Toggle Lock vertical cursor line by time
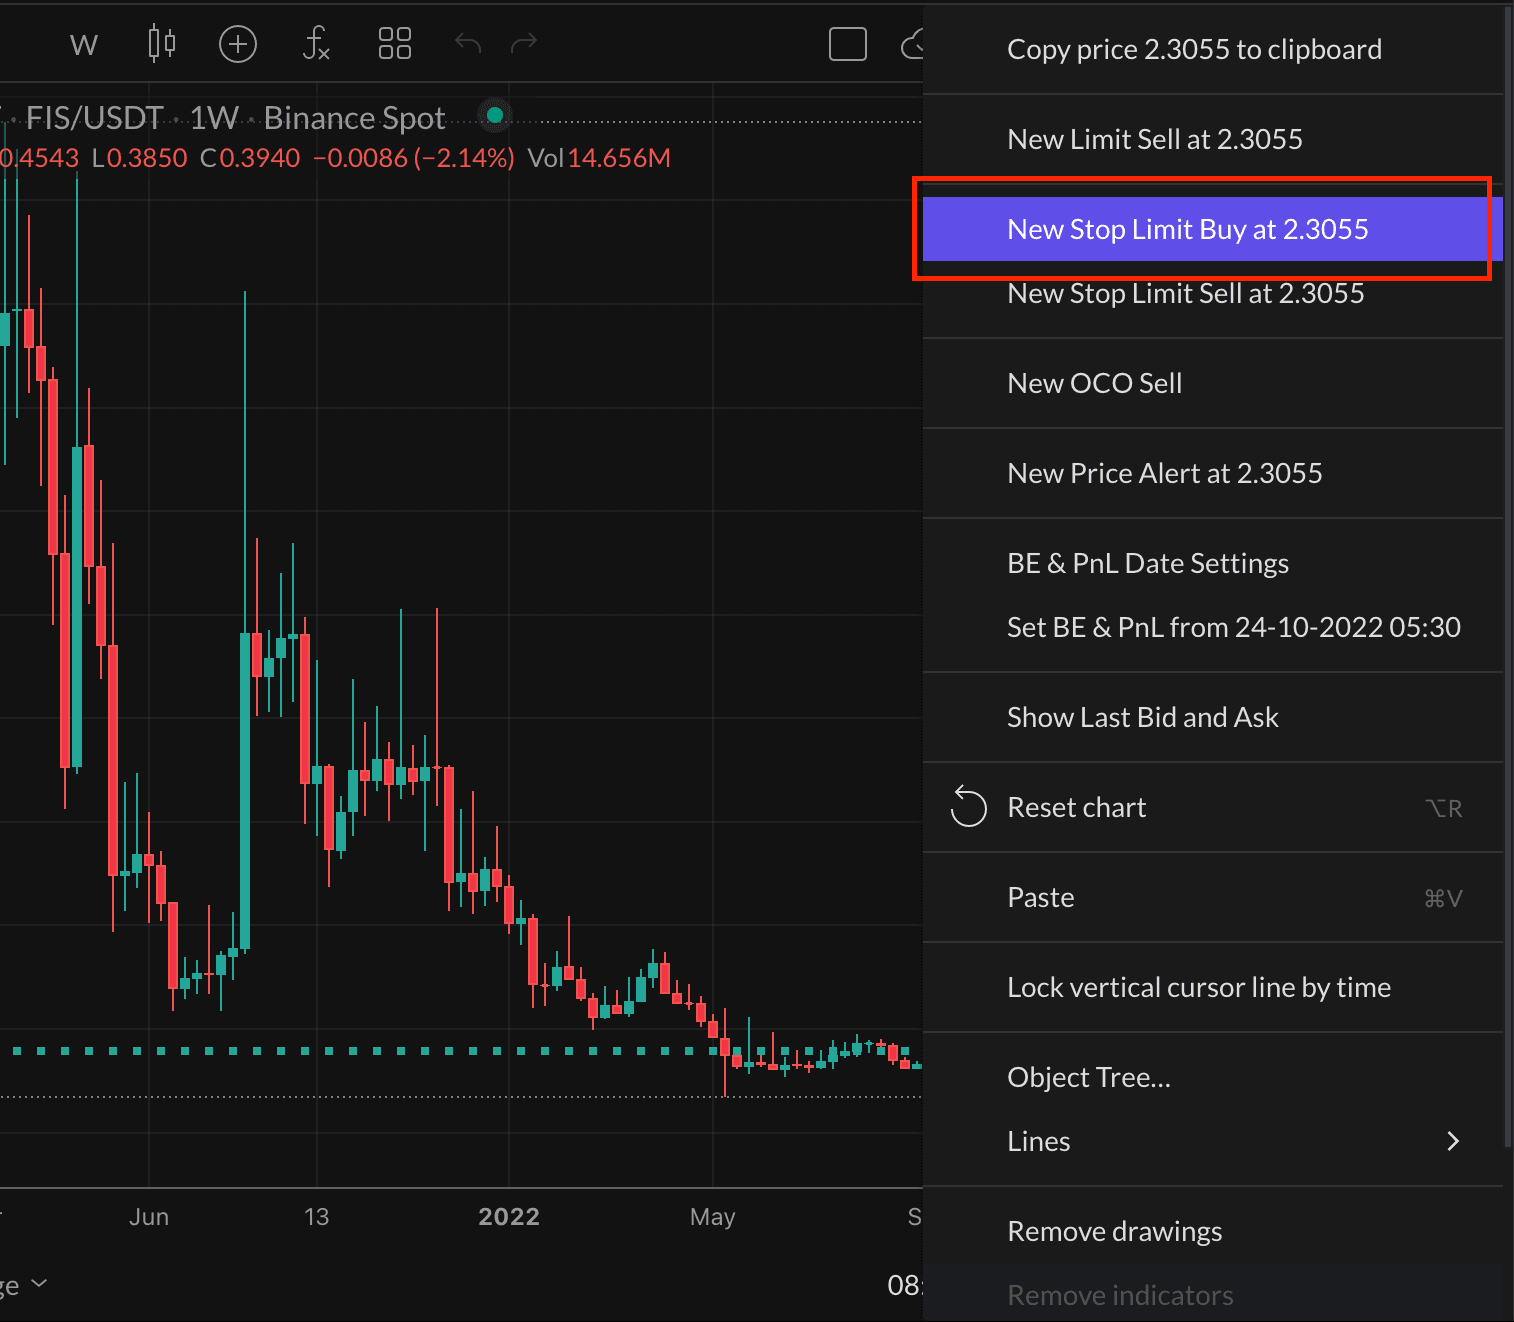The height and width of the screenshot is (1322, 1514). (1213, 987)
